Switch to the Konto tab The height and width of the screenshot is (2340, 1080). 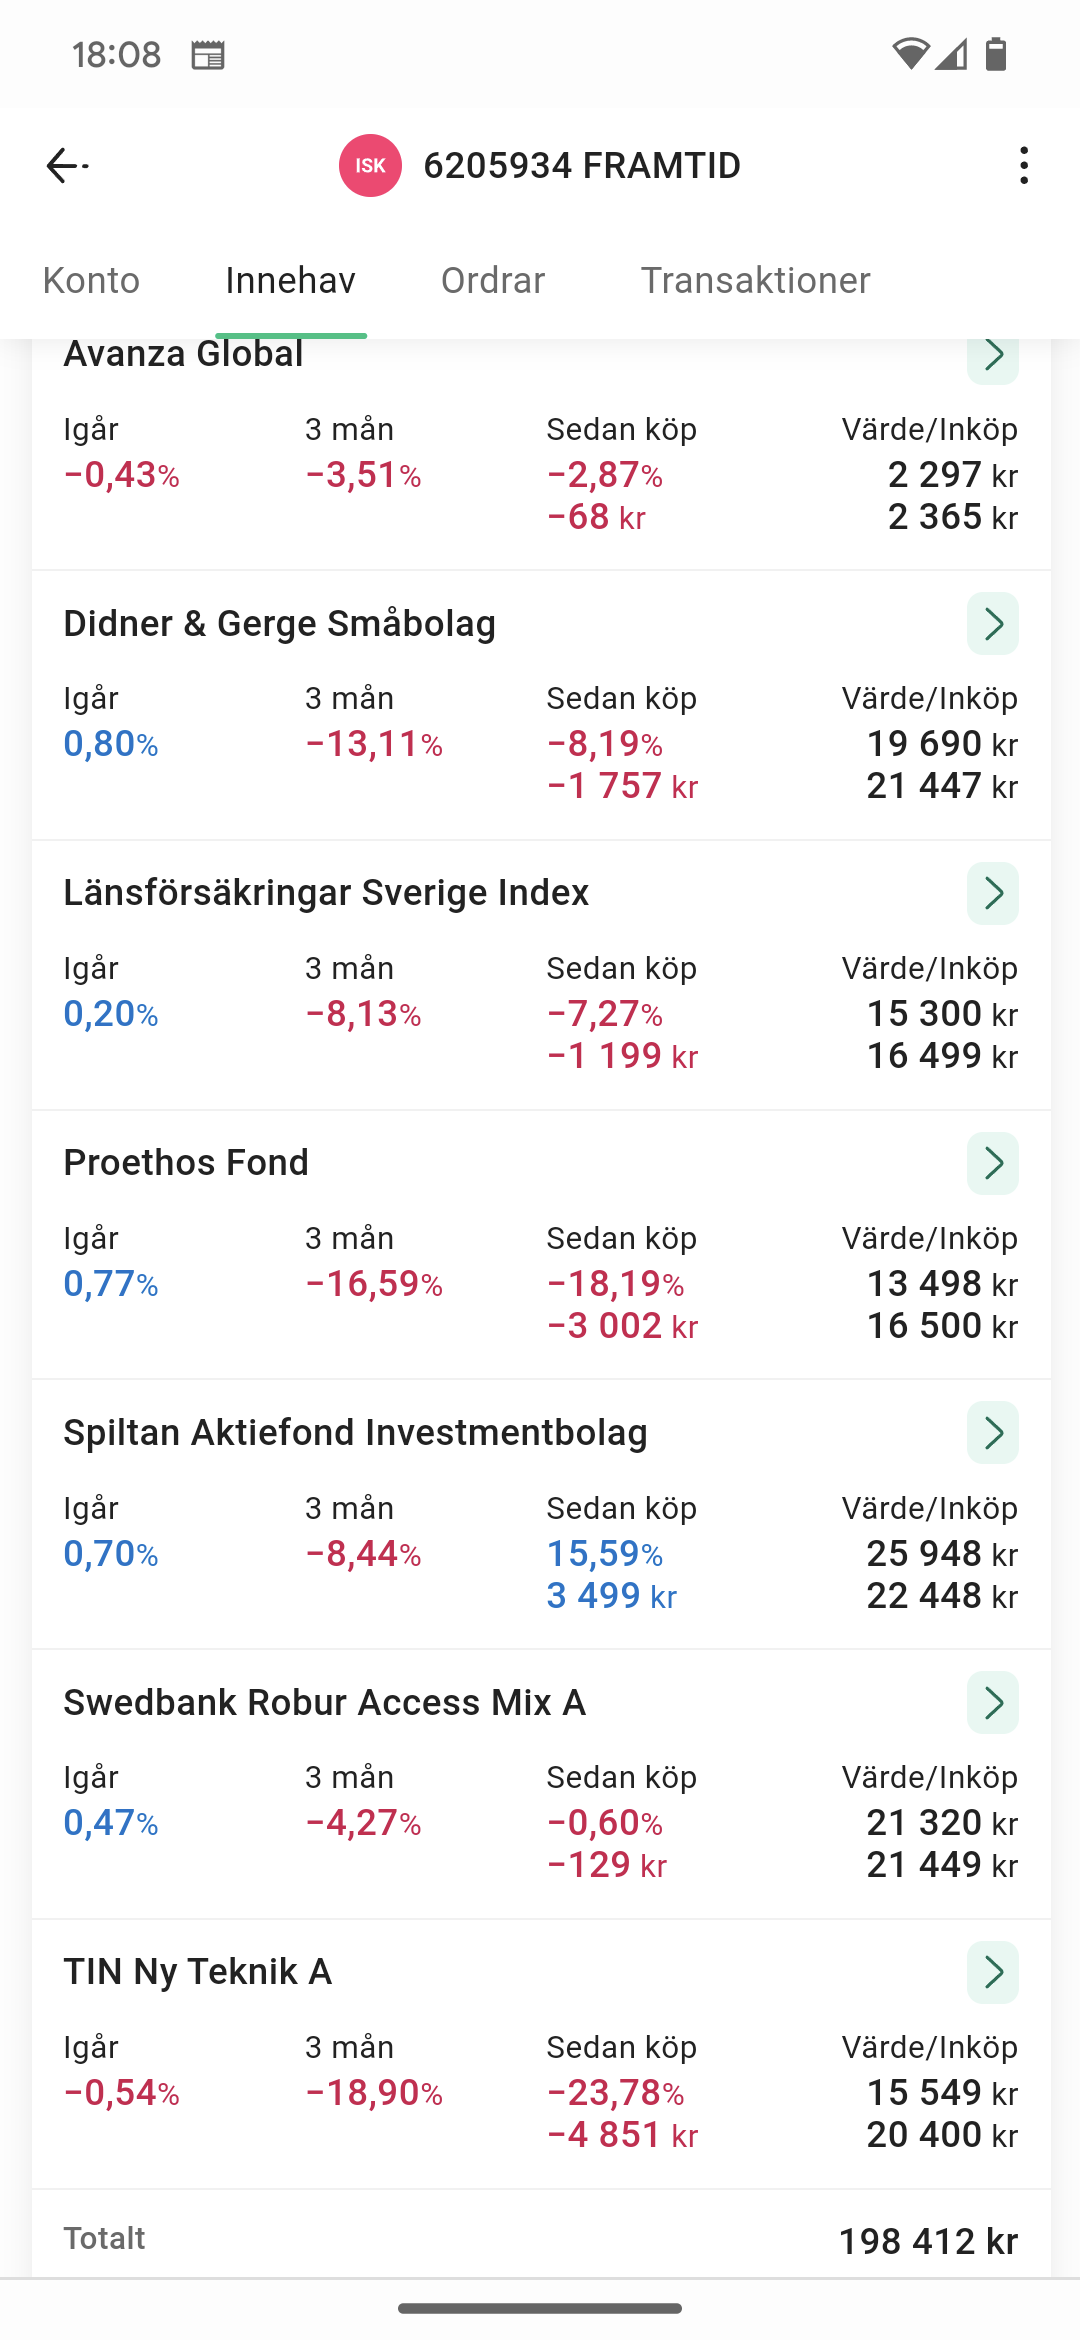pos(91,281)
